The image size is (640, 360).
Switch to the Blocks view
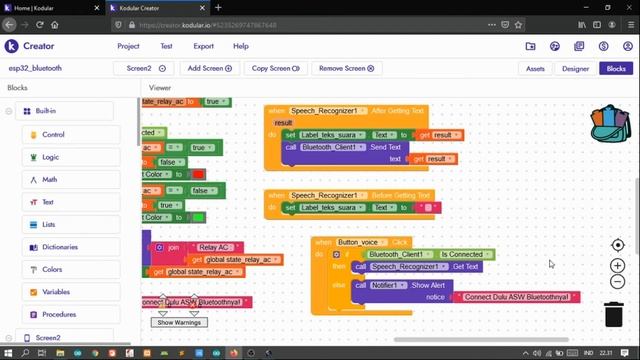coord(616,69)
